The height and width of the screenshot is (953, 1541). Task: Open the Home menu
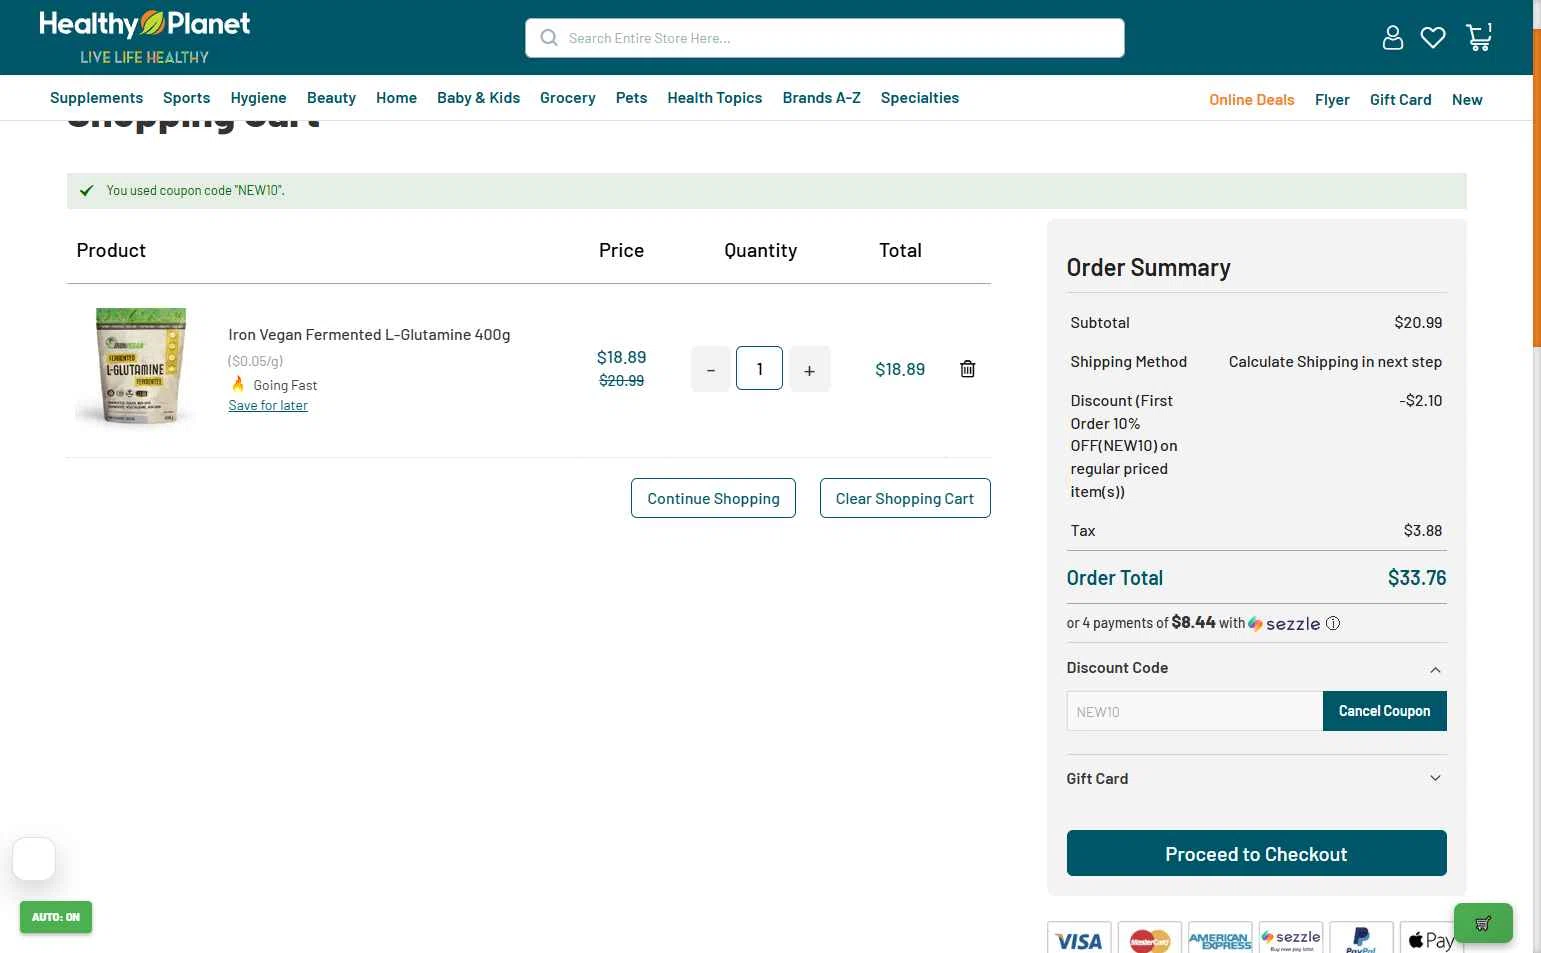click(396, 98)
